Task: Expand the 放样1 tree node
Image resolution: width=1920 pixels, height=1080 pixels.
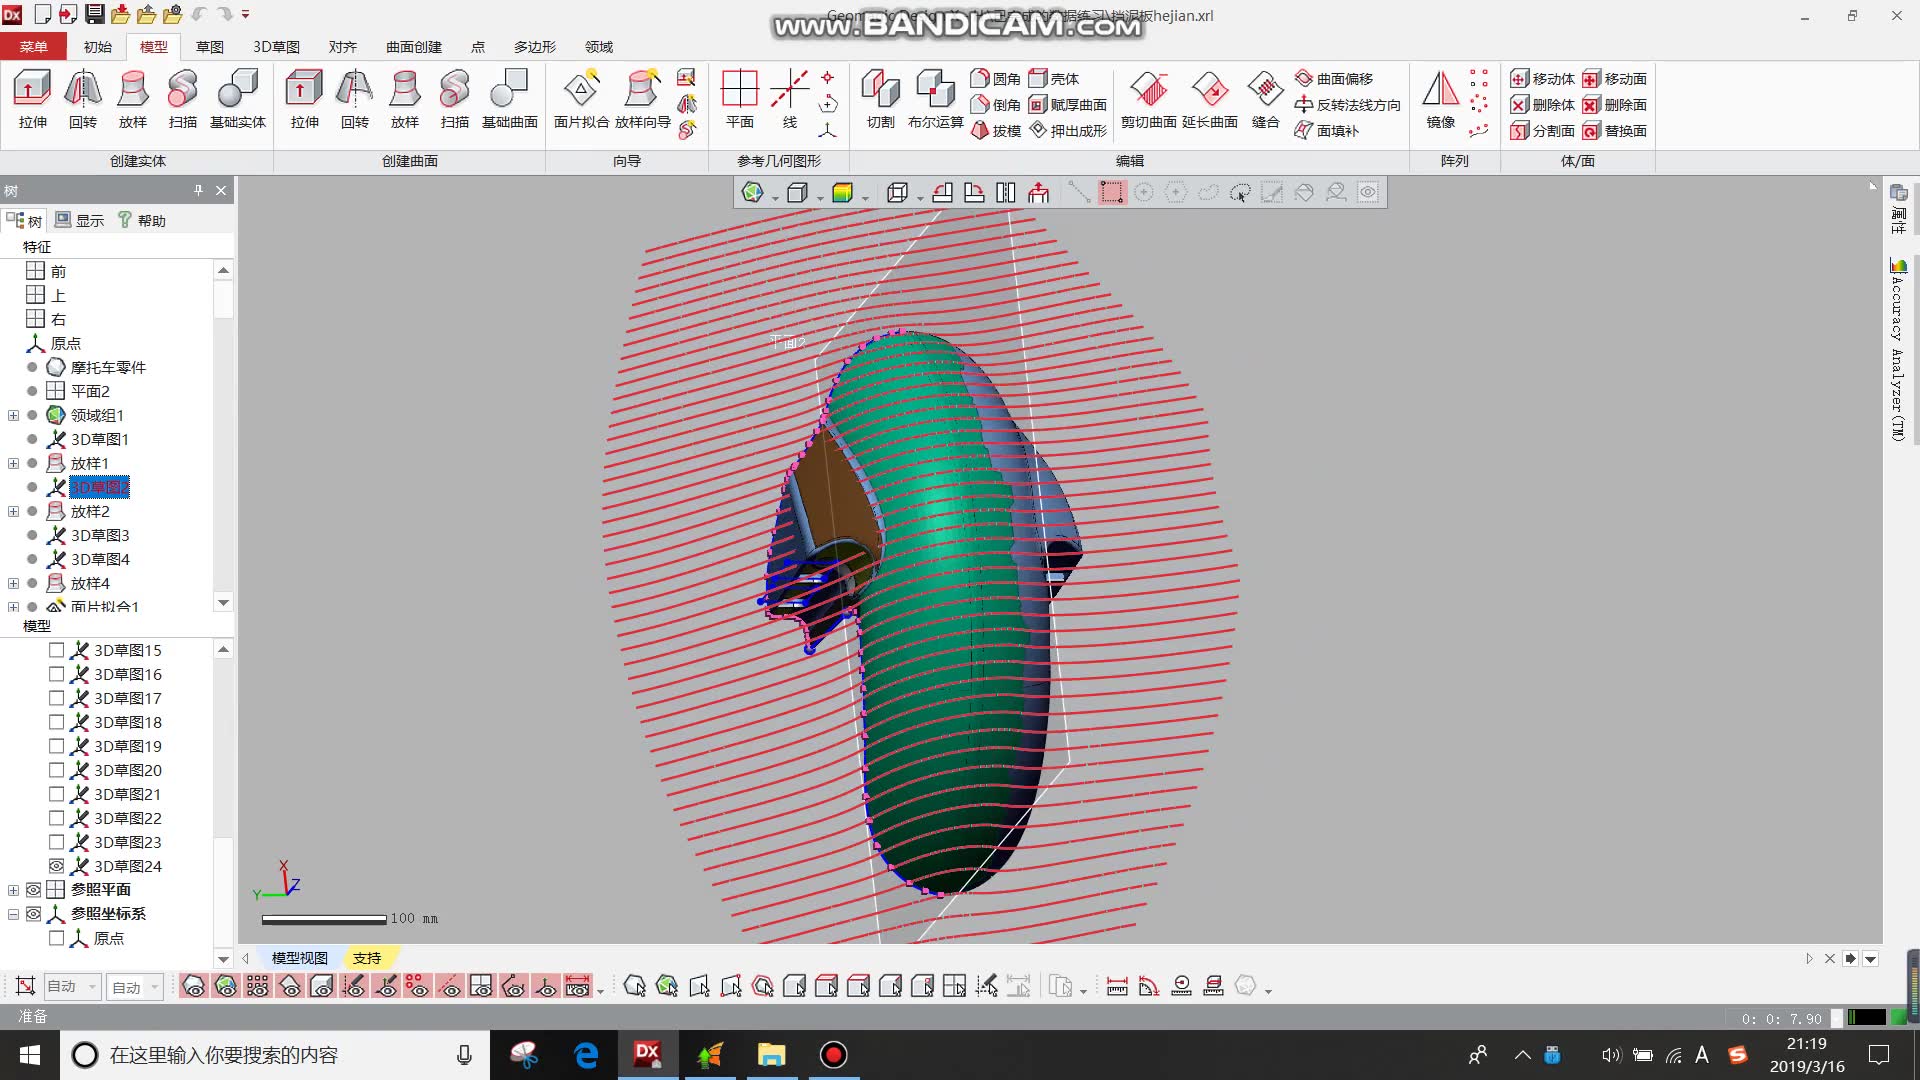Action: pyautogui.click(x=12, y=462)
